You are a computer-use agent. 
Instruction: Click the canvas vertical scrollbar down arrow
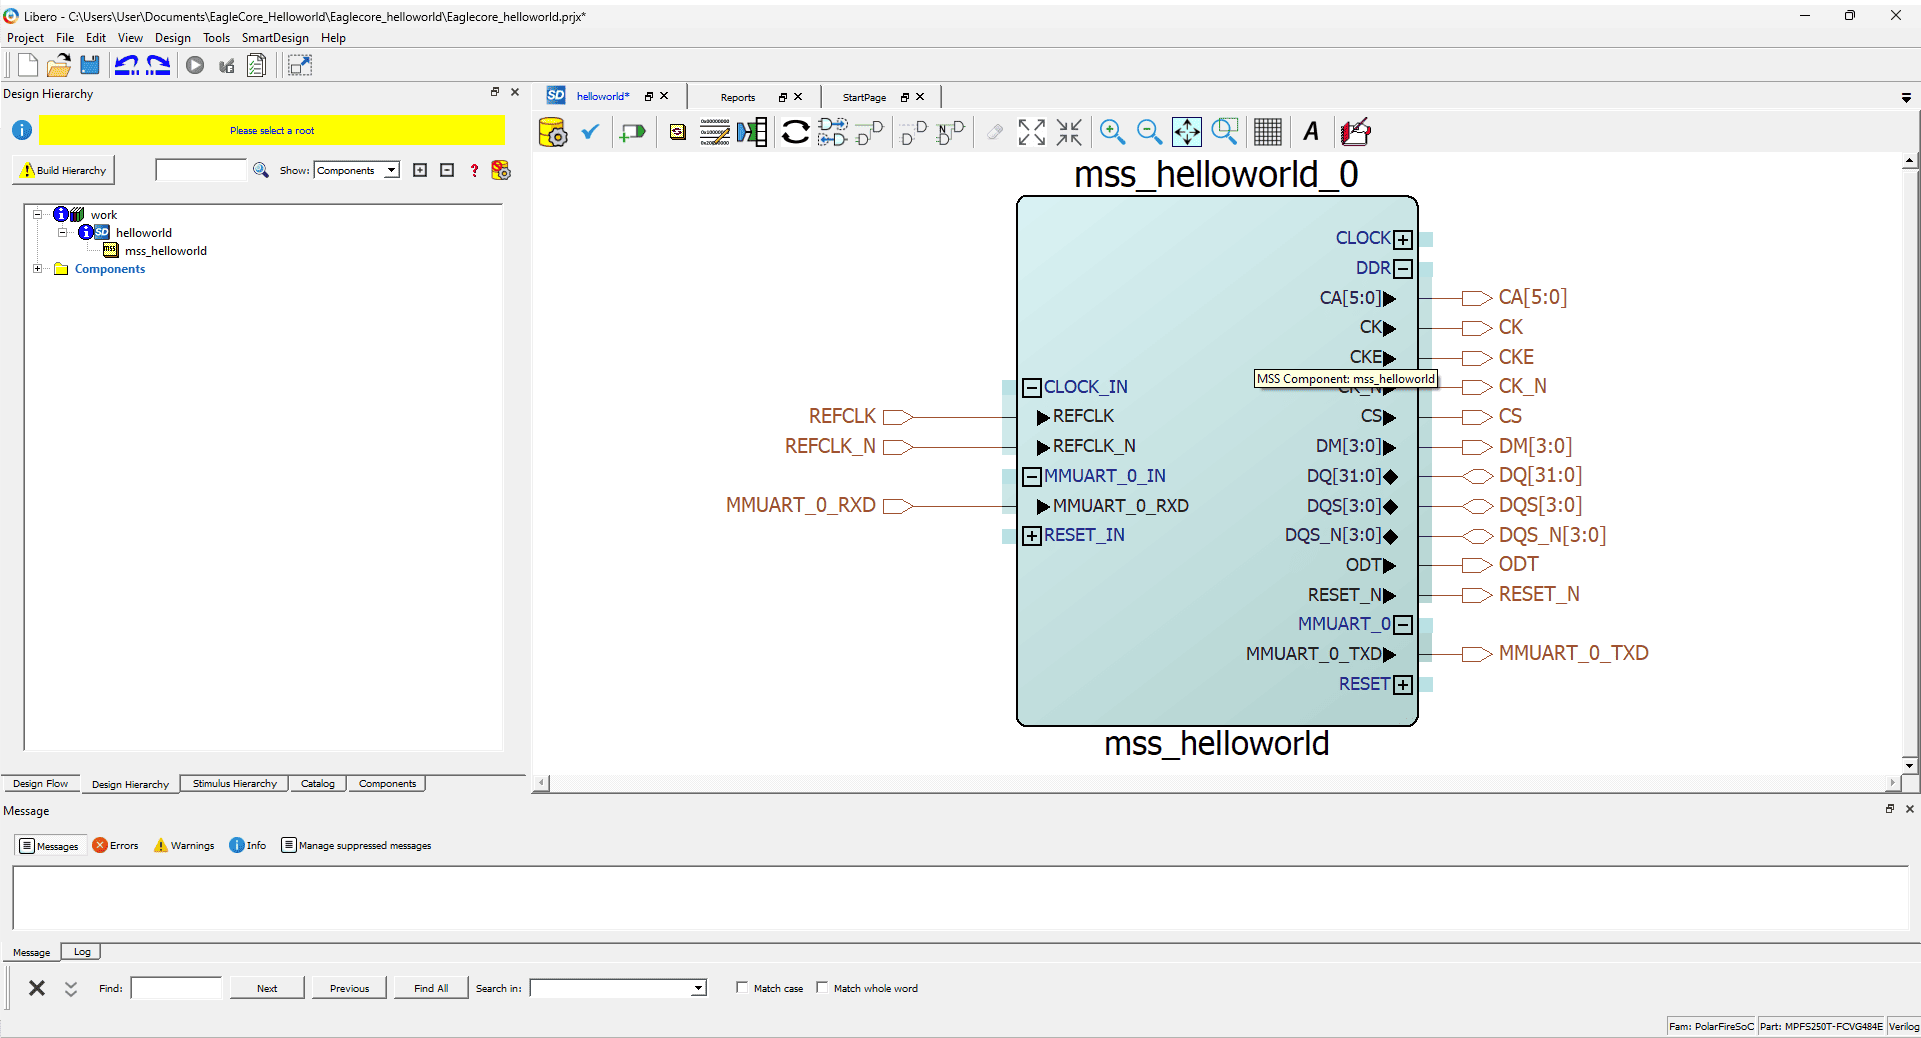click(x=1910, y=765)
